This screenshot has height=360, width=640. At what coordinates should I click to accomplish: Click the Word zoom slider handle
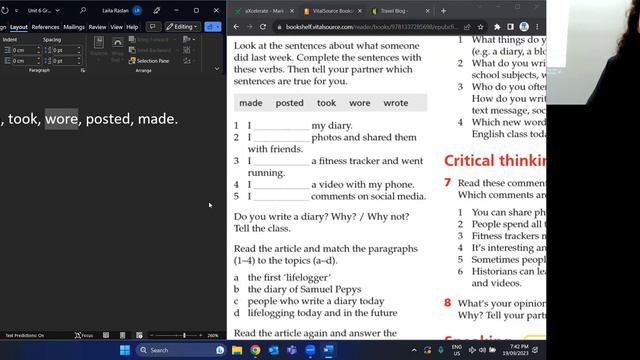point(184,335)
